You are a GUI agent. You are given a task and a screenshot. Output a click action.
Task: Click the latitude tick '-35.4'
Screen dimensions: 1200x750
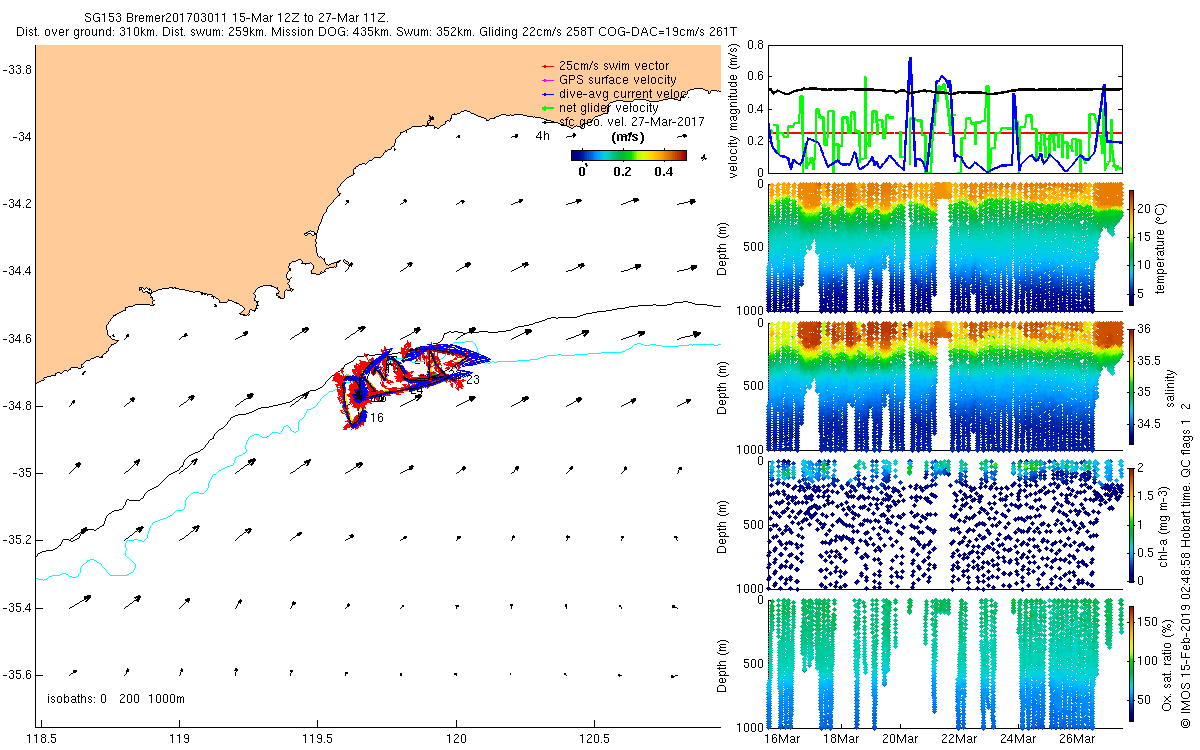coord(17,608)
